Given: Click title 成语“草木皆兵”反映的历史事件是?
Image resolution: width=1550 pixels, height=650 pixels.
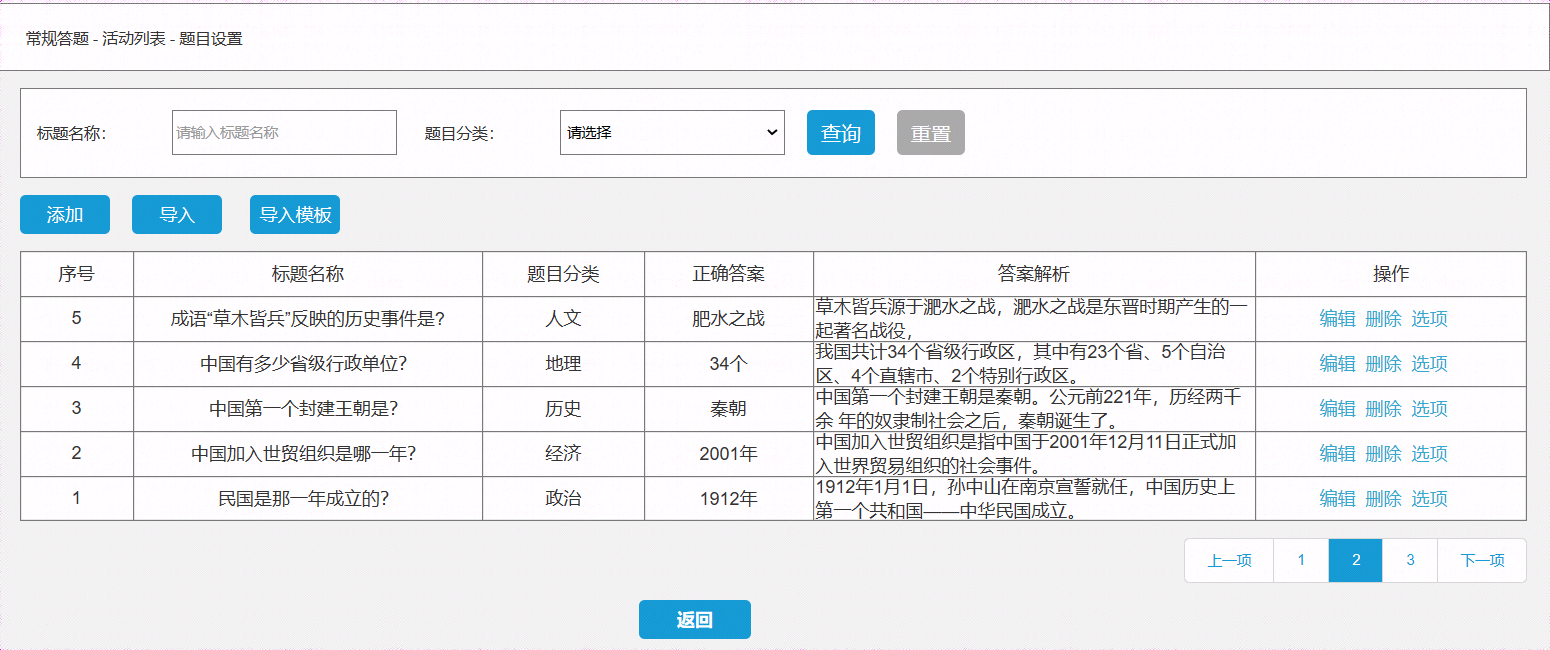Looking at the screenshot, I should pos(308,319).
